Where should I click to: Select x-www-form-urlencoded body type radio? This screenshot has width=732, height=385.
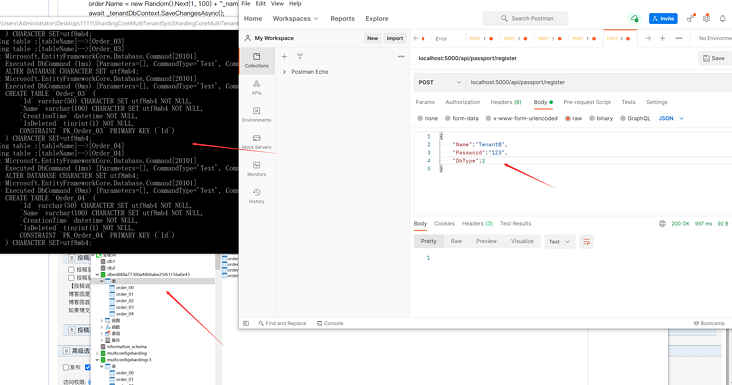point(488,119)
